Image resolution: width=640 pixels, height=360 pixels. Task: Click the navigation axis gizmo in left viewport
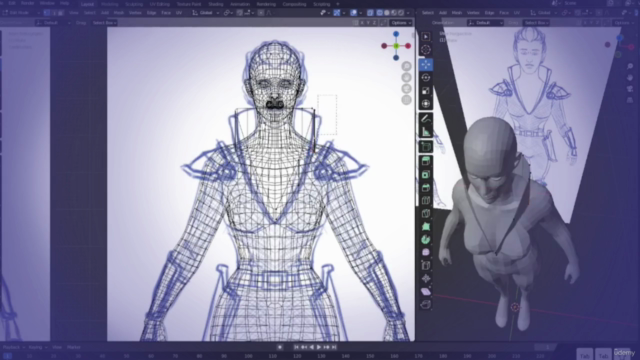pos(396,46)
